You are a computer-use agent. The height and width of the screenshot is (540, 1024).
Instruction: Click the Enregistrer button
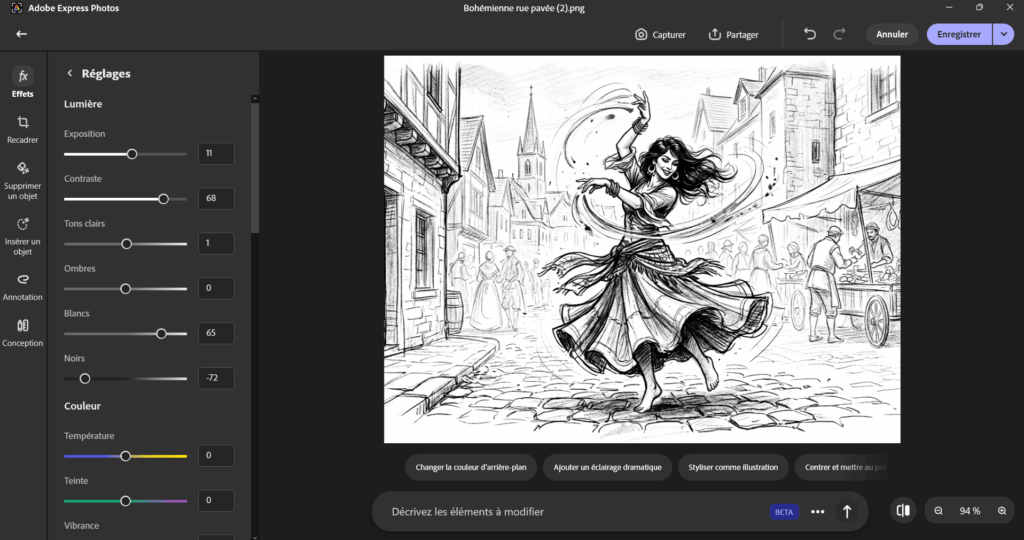pyautogui.click(x=959, y=34)
